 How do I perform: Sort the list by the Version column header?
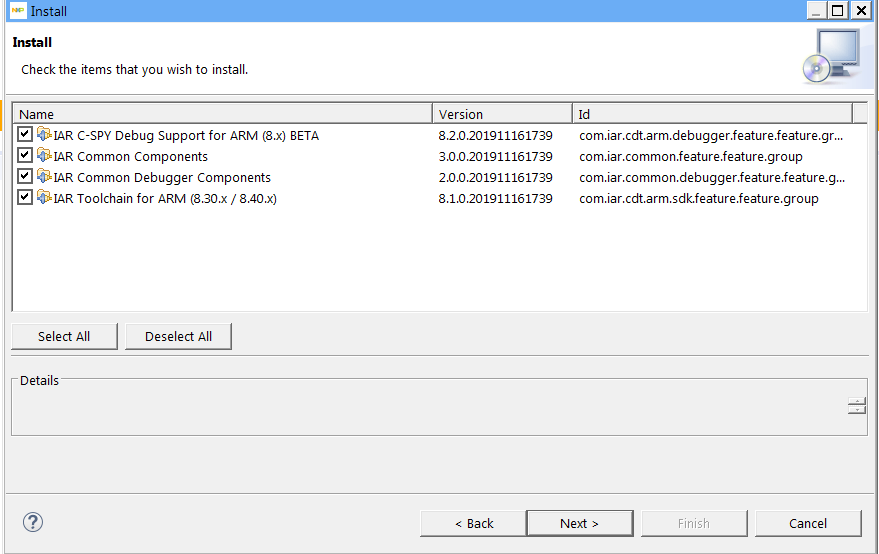[502, 114]
